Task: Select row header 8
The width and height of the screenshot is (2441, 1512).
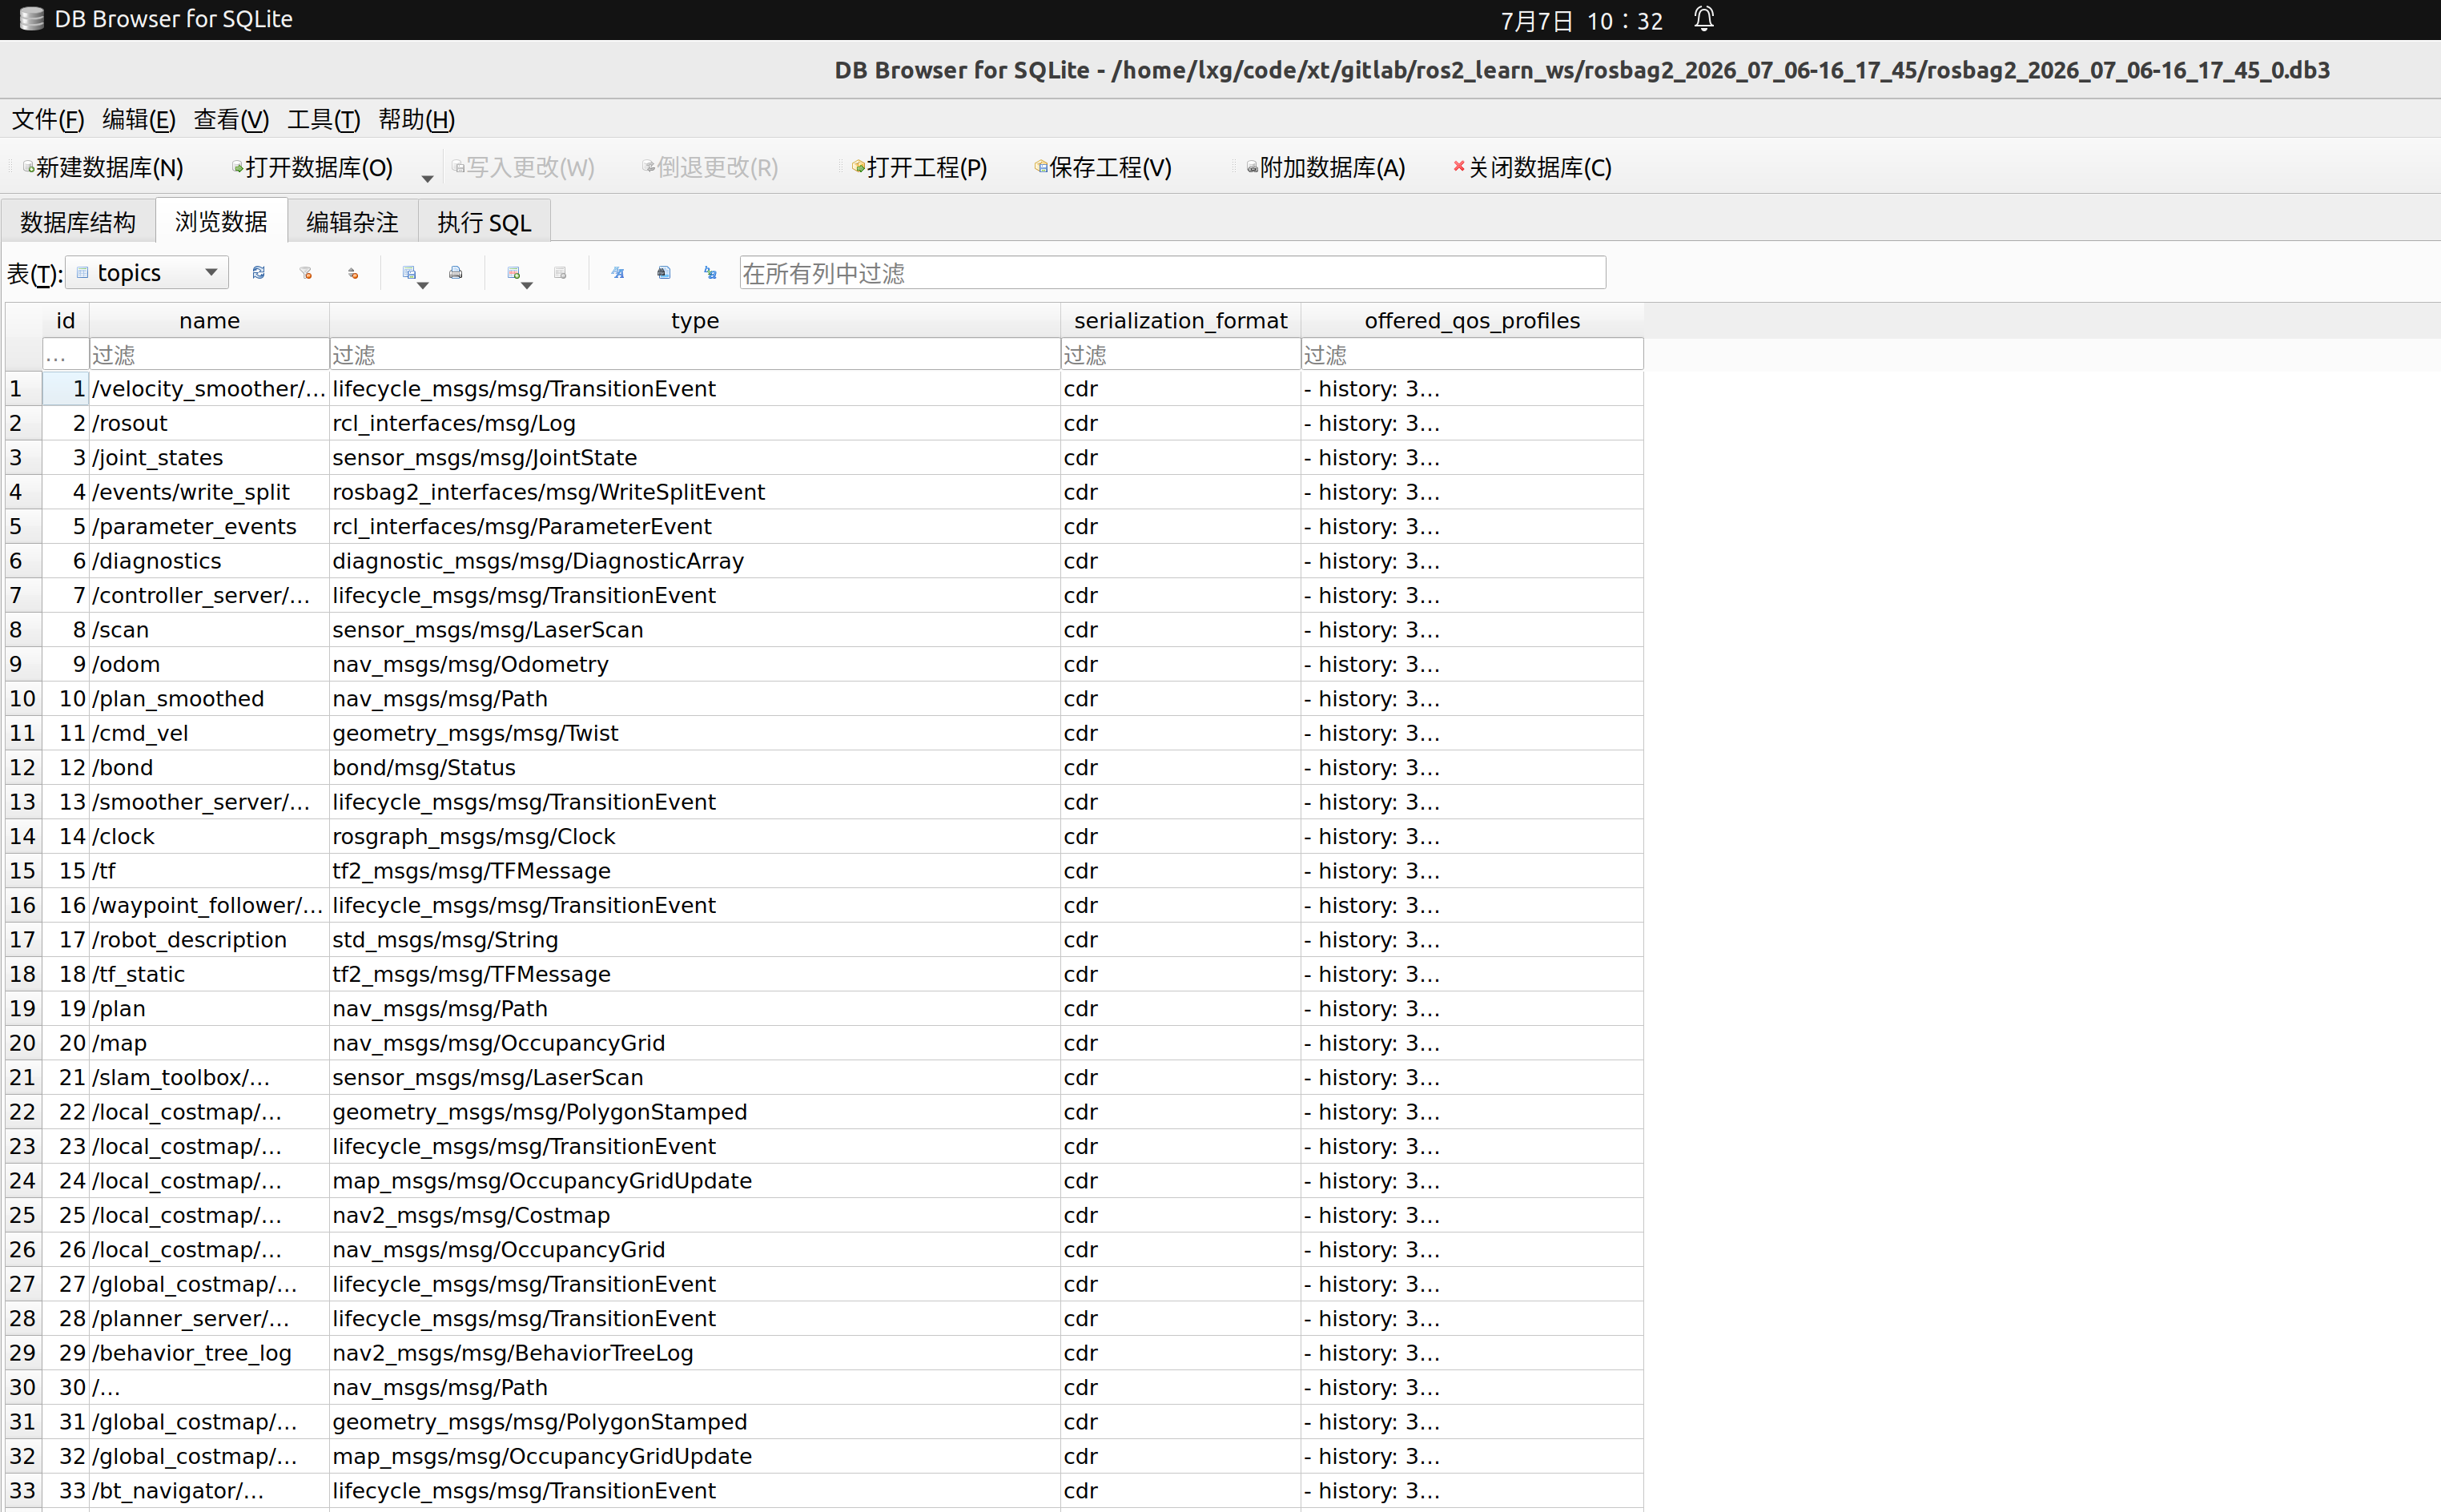Action: pos(24,630)
